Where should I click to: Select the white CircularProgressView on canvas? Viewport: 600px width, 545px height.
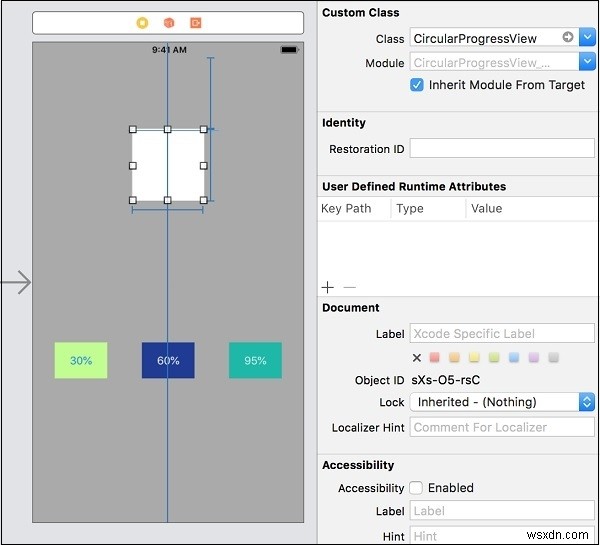point(168,165)
